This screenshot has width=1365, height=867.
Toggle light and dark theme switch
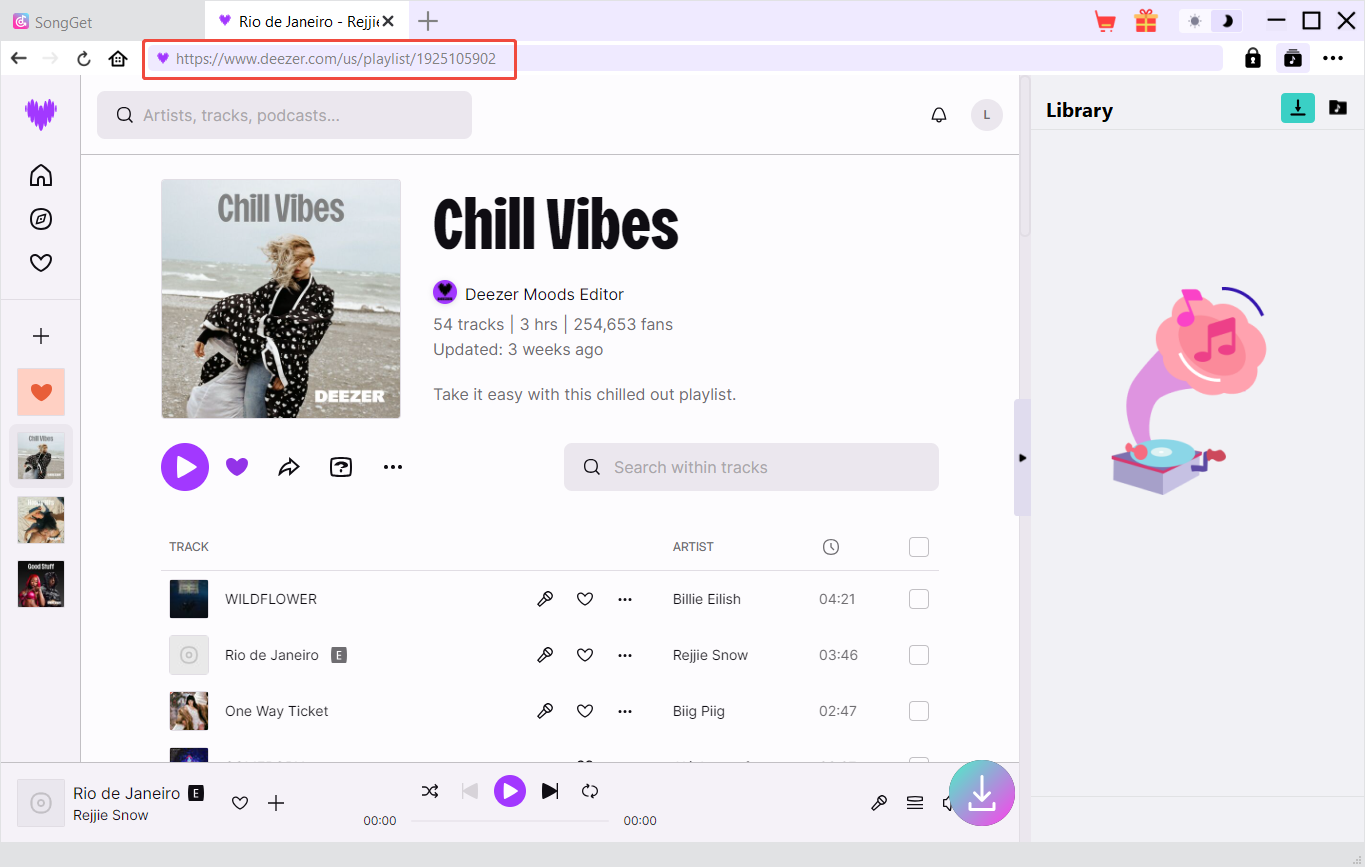(x=1210, y=21)
